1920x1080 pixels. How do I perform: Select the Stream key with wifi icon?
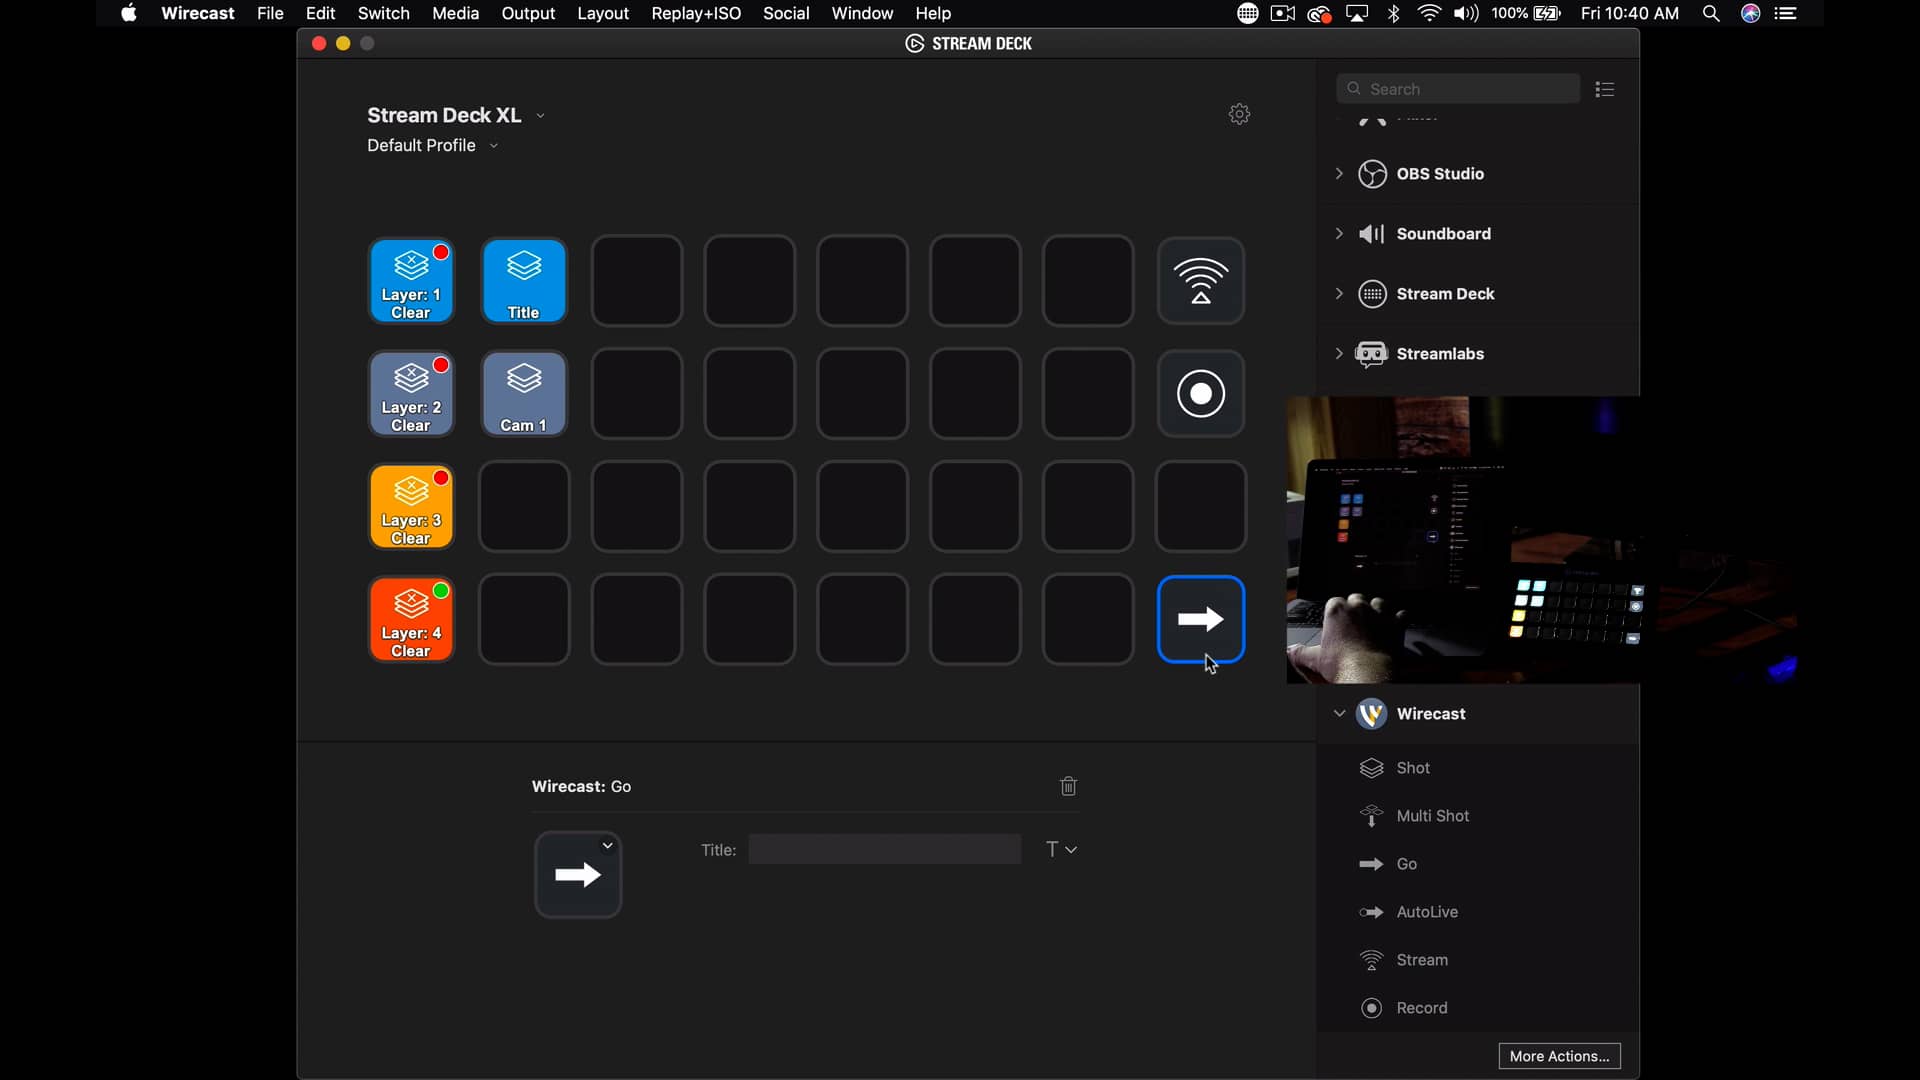coord(1201,281)
